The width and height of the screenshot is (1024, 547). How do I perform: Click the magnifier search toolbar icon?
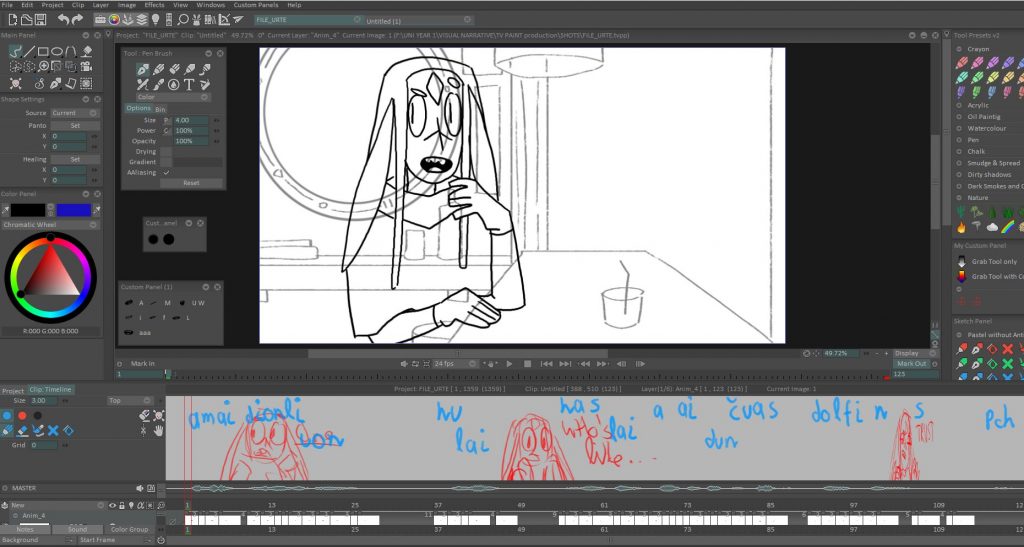[184, 20]
